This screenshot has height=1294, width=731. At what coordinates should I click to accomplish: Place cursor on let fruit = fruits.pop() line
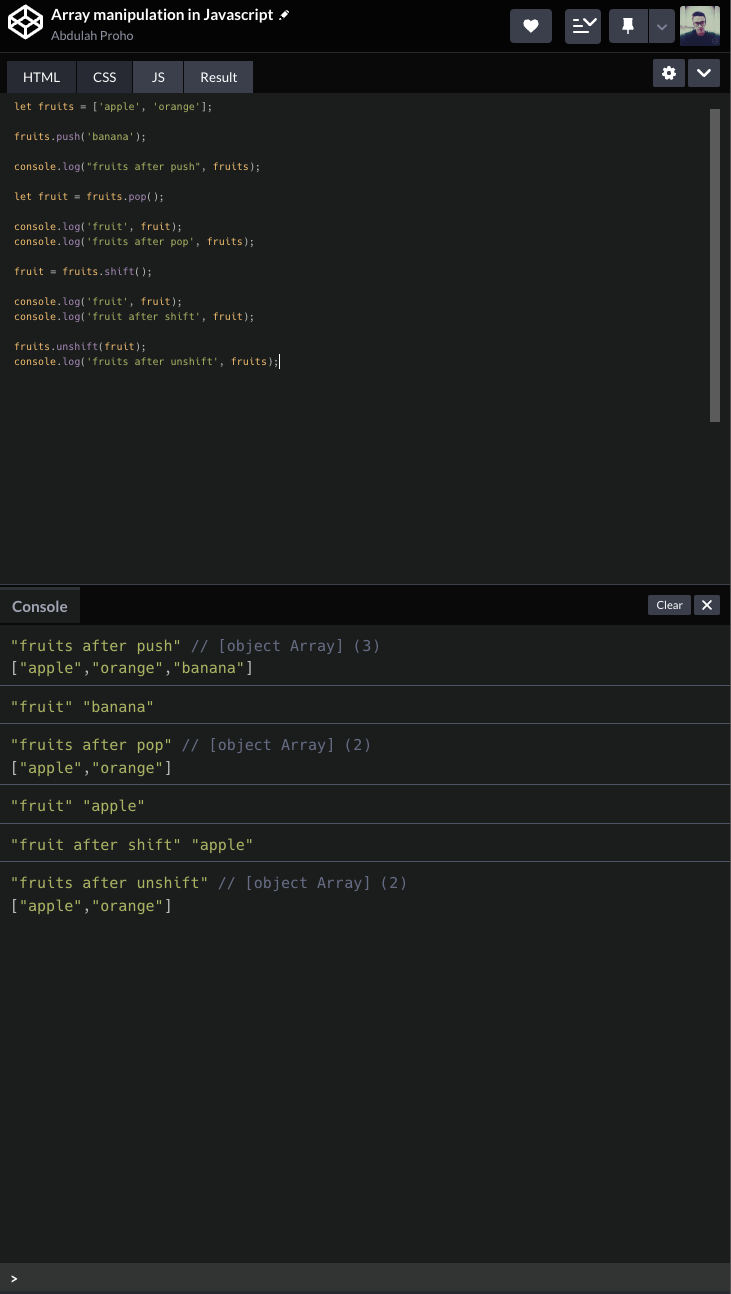[89, 196]
